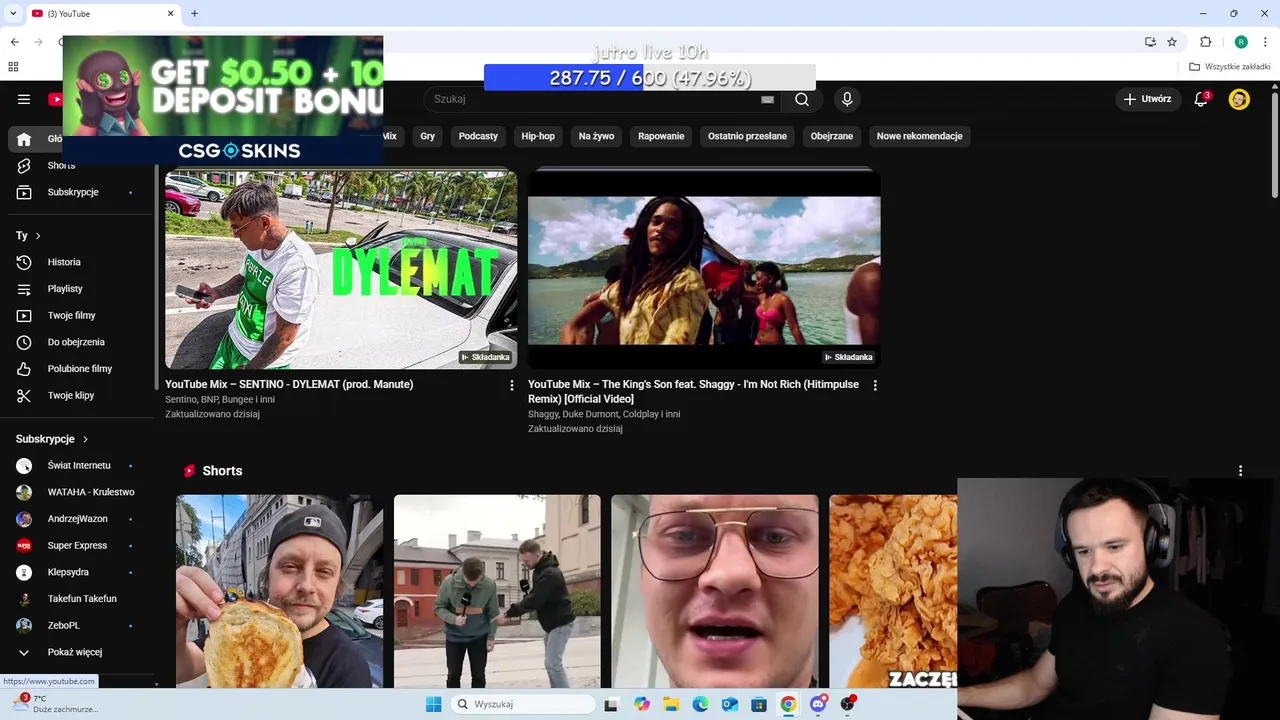This screenshot has width=1280, height=720.
Task: Open a new browser tab
Action: coord(194,13)
